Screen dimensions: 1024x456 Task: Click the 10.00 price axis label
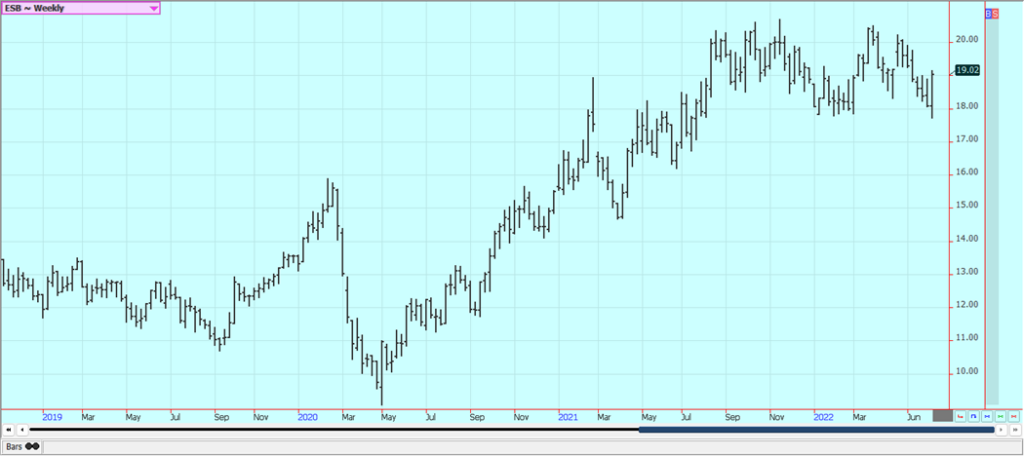click(967, 371)
